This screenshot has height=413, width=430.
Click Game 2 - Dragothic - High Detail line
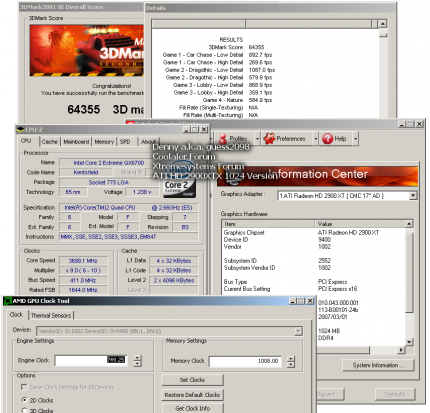[219, 77]
